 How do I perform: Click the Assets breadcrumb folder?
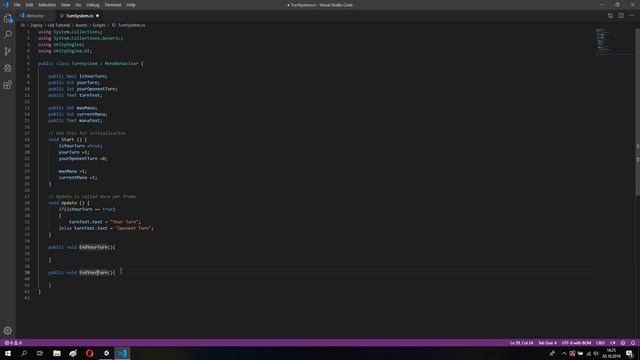click(81, 25)
